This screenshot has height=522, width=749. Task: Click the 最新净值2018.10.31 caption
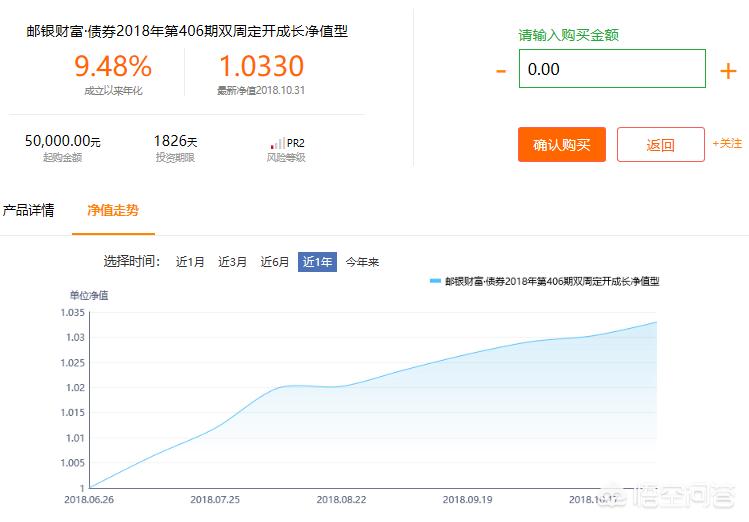coord(261,90)
